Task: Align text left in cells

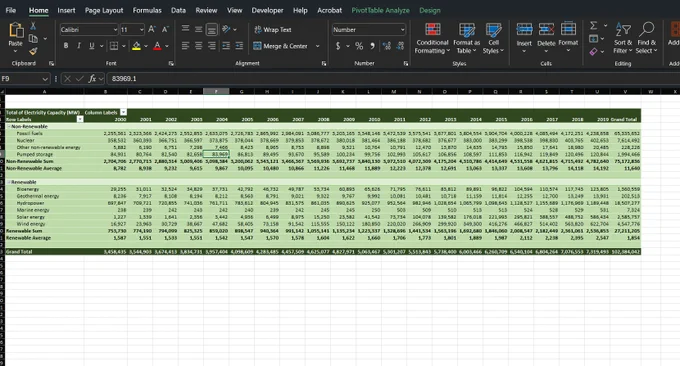Action: click(185, 46)
